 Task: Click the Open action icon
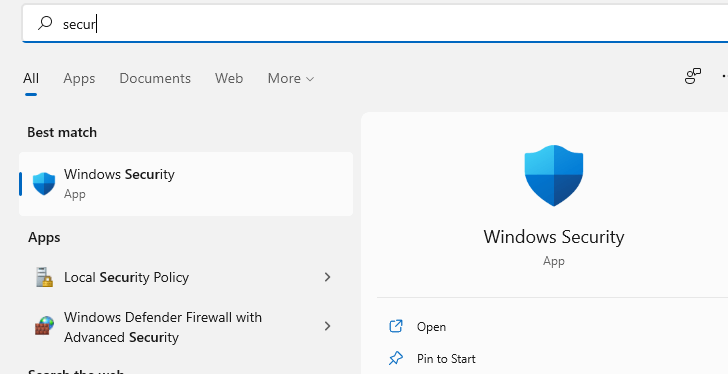click(396, 326)
